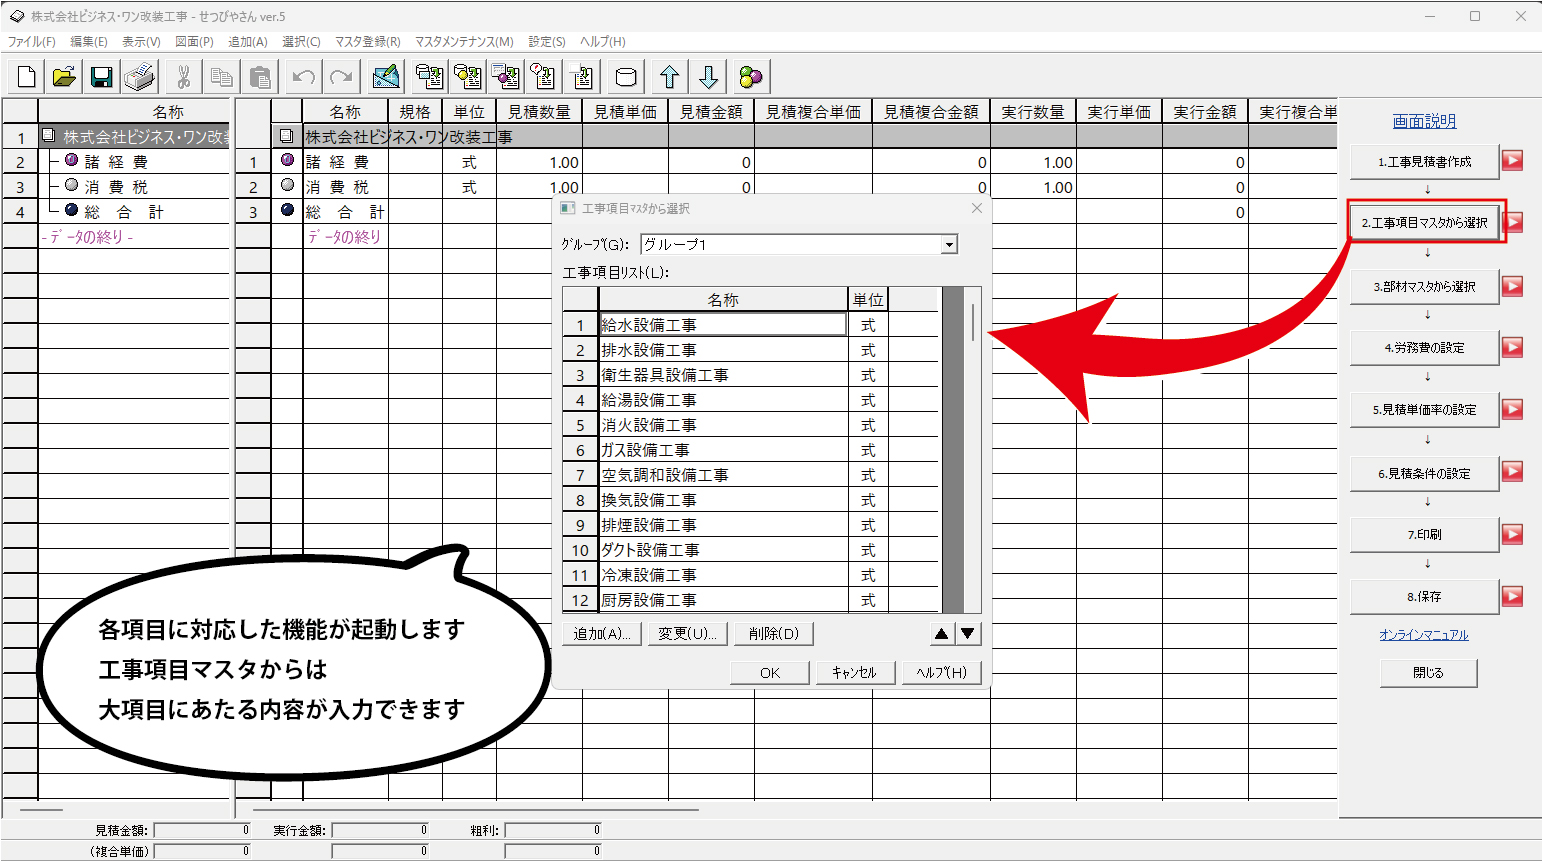Open the オンラインマニュアル link
The image size is (1542, 861).
coord(1424,635)
